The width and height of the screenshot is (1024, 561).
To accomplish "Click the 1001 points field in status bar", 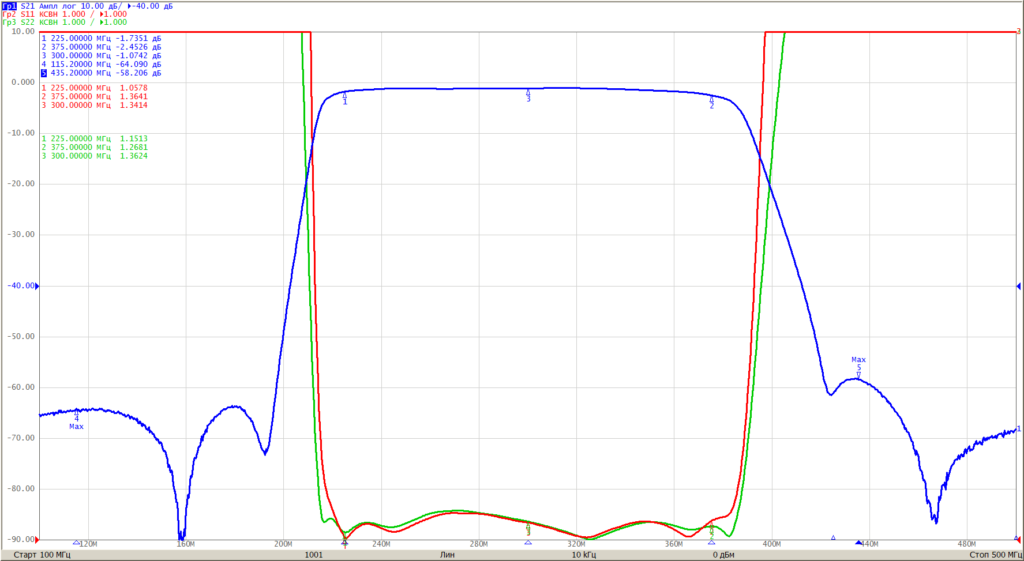I will tap(313, 554).
